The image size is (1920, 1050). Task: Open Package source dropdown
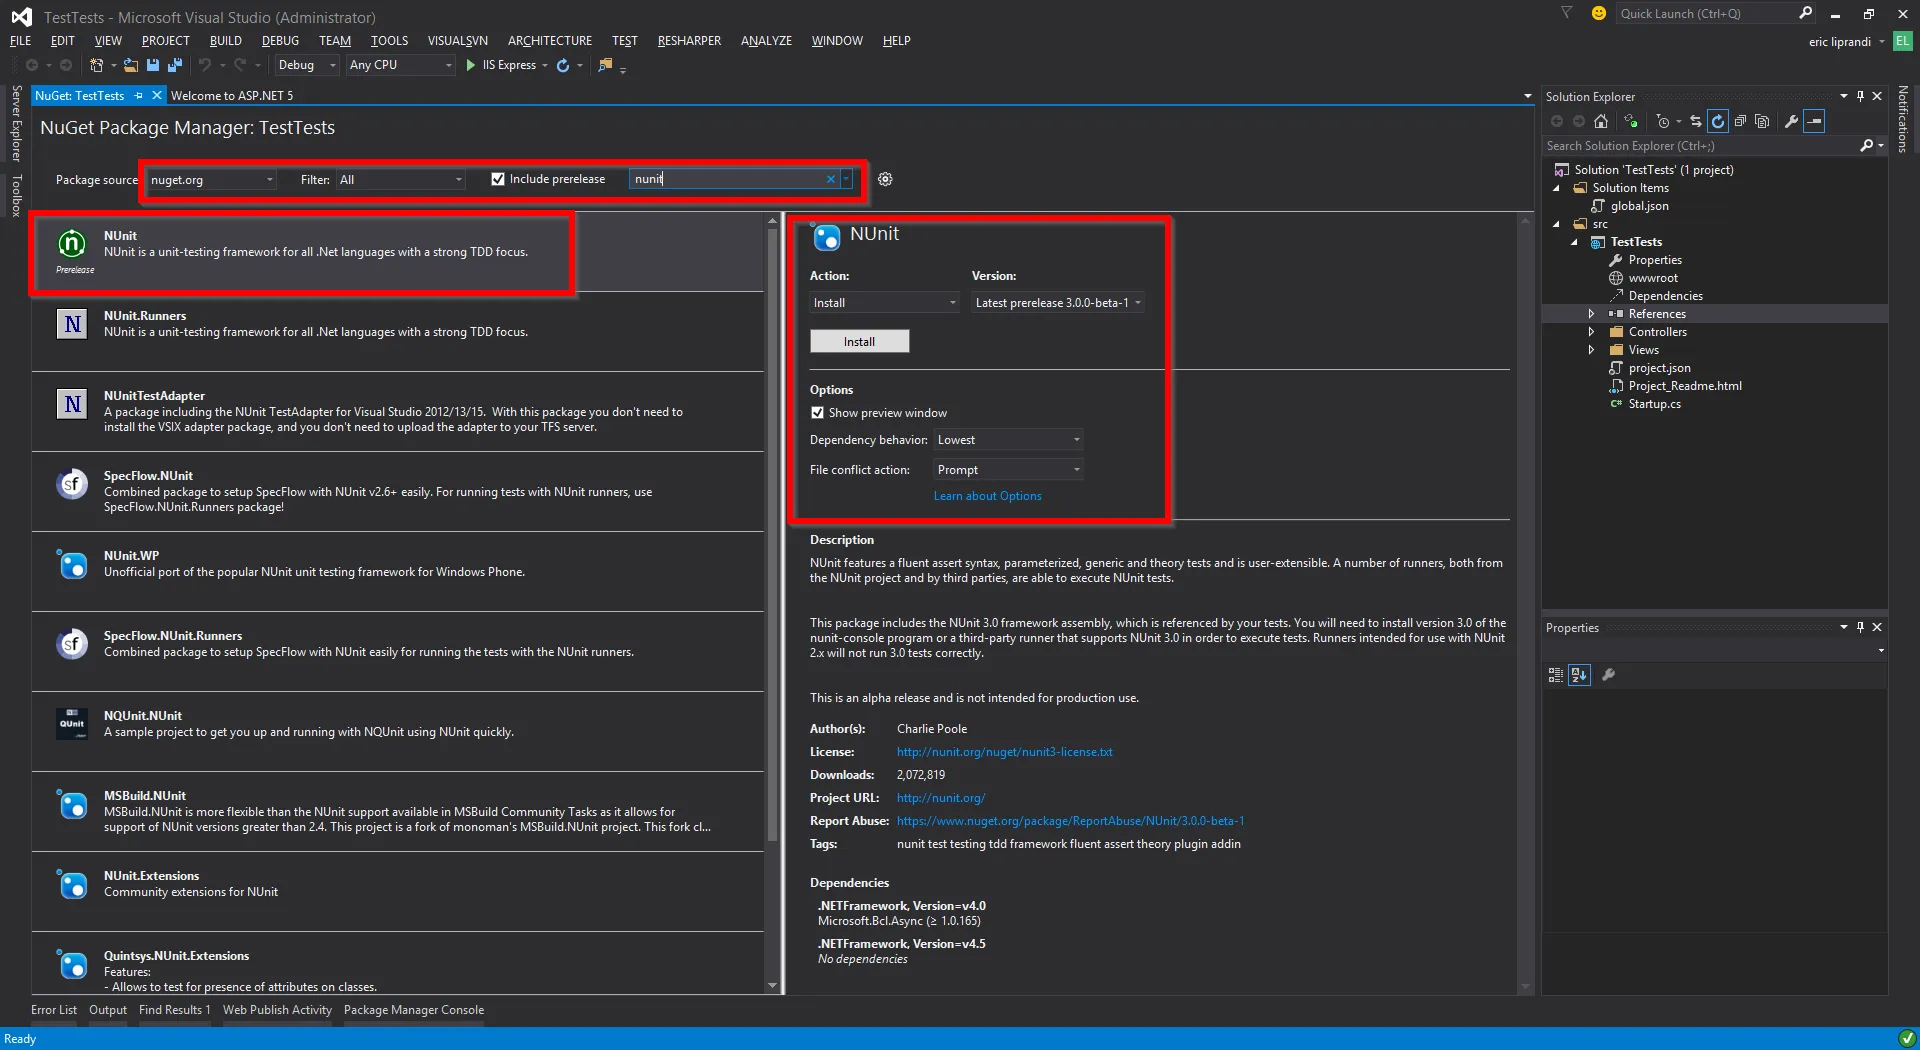point(211,180)
